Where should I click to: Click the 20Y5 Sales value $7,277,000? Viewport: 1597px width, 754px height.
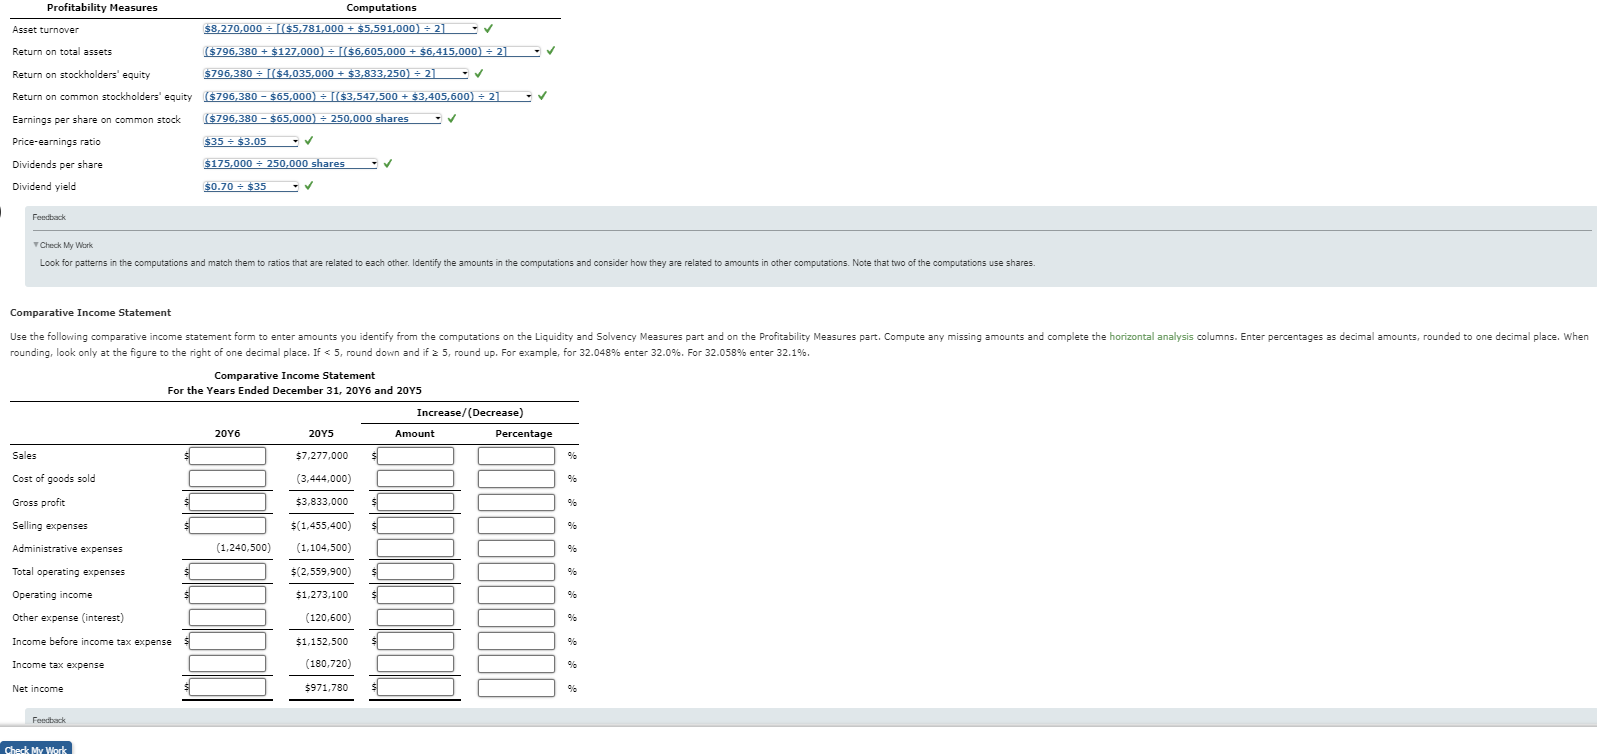tap(322, 456)
